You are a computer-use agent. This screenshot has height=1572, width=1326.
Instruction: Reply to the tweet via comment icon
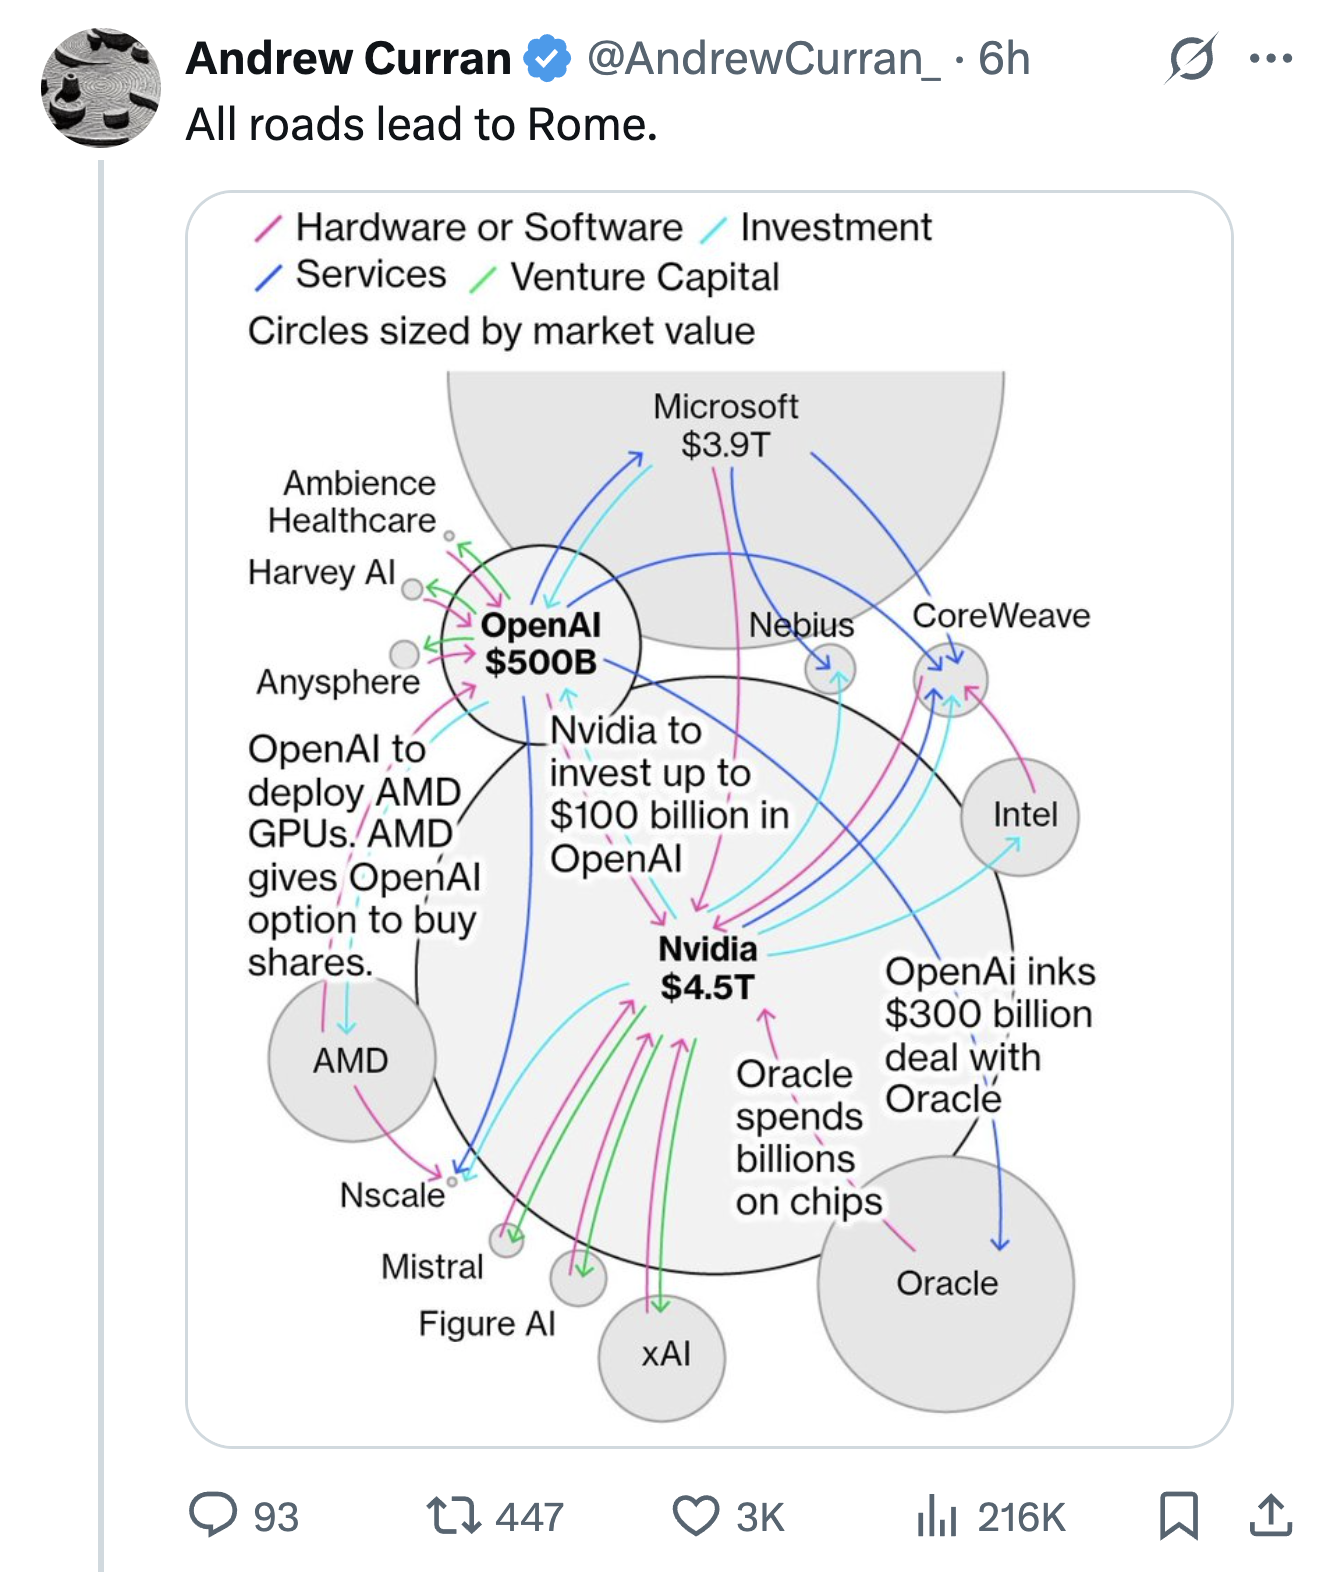click(213, 1514)
